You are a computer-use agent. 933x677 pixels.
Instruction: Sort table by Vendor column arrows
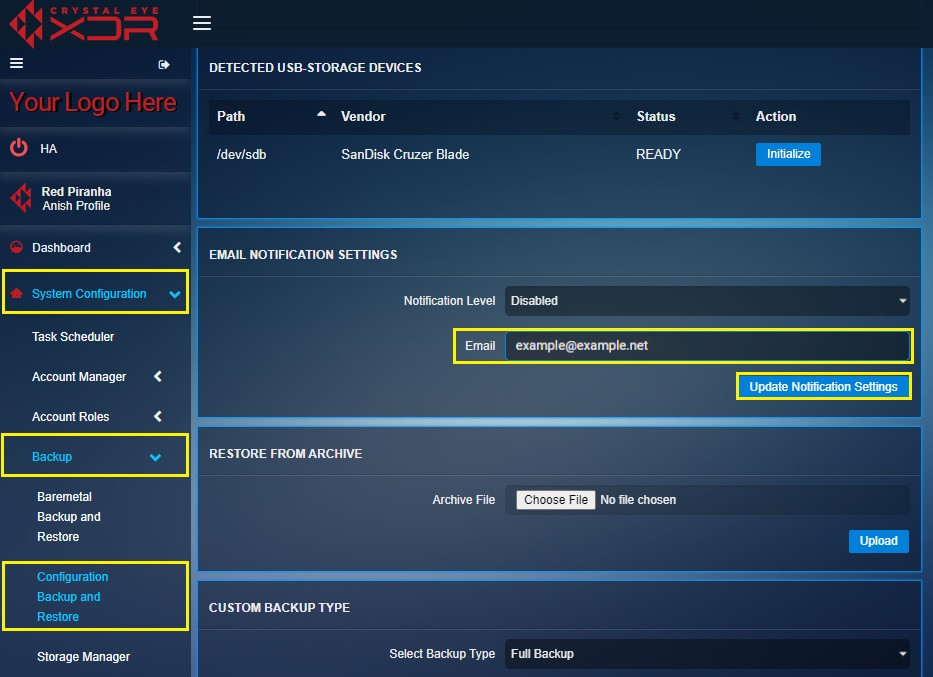pyautogui.click(x=616, y=117)
